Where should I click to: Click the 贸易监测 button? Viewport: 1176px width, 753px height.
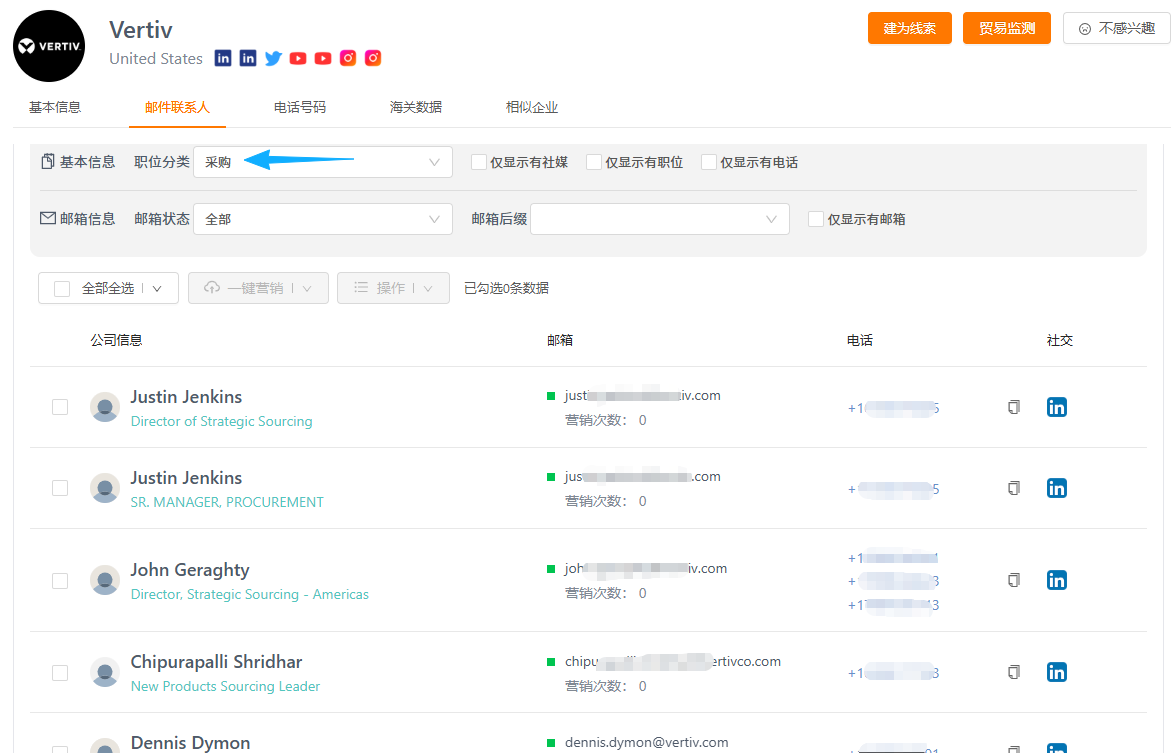click(x=1006, y=28)
